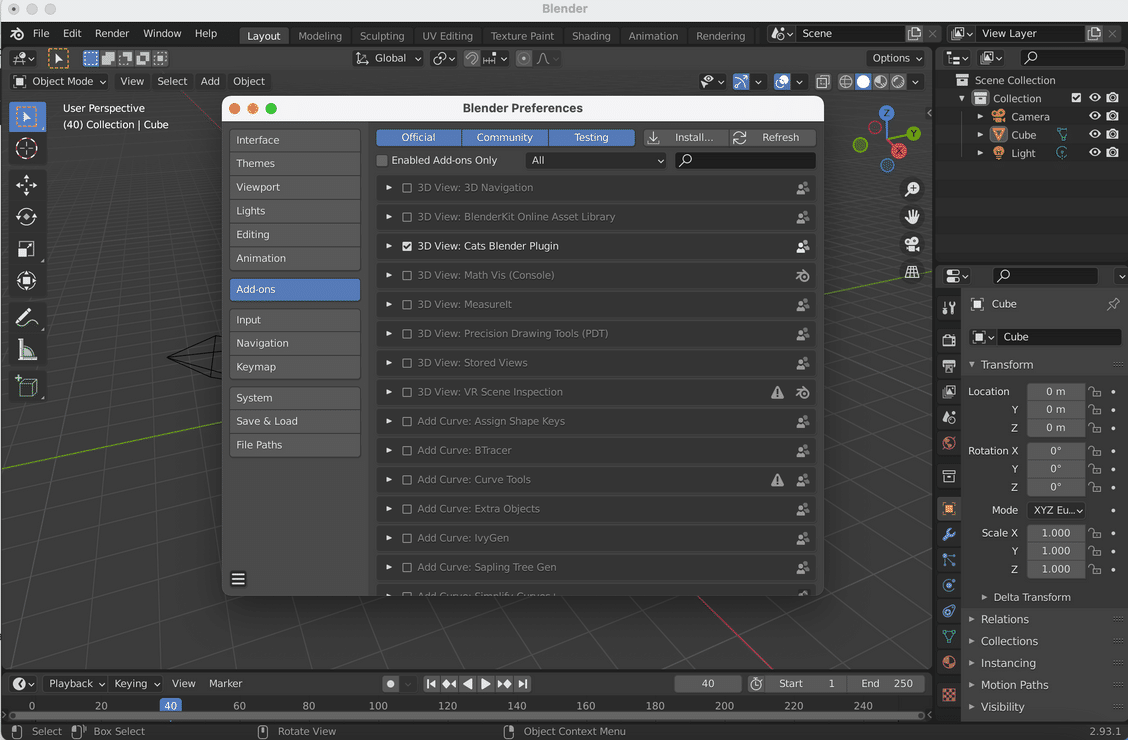Open the Render menu
This screenshot has height=740, width=1128.
111,32
